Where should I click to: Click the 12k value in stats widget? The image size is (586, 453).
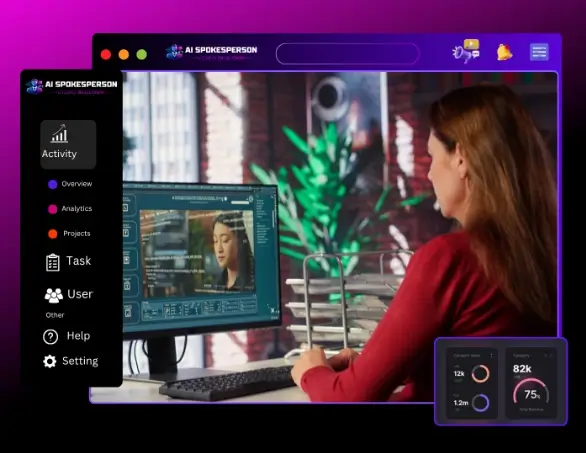click(459, 374)
